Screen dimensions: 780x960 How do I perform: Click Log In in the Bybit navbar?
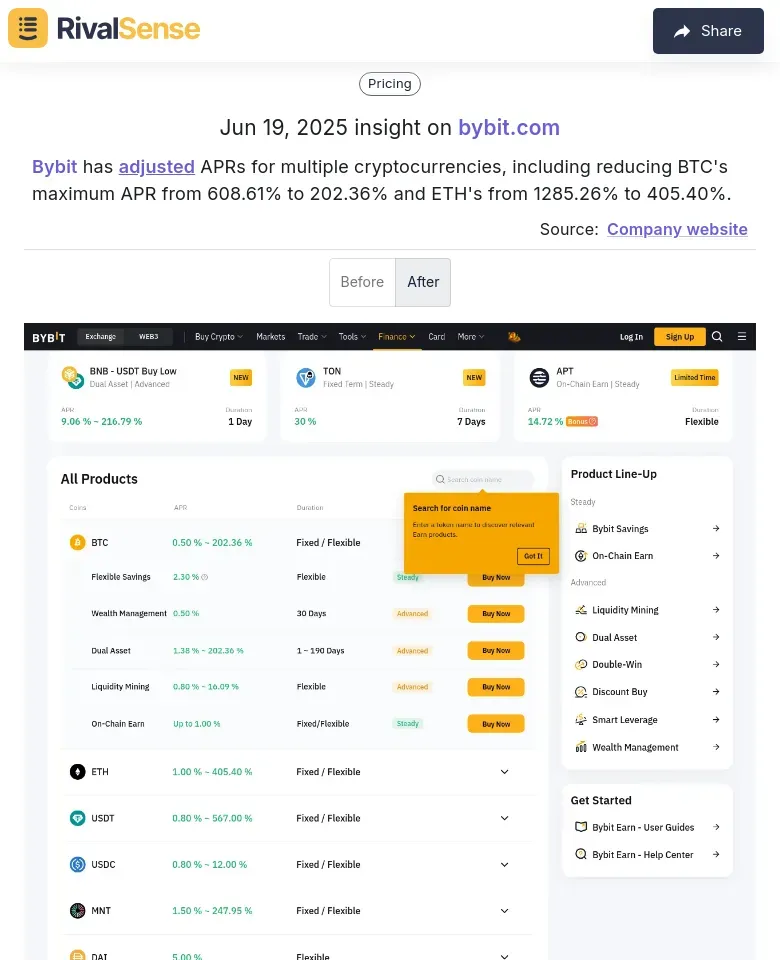pos(631,337)
